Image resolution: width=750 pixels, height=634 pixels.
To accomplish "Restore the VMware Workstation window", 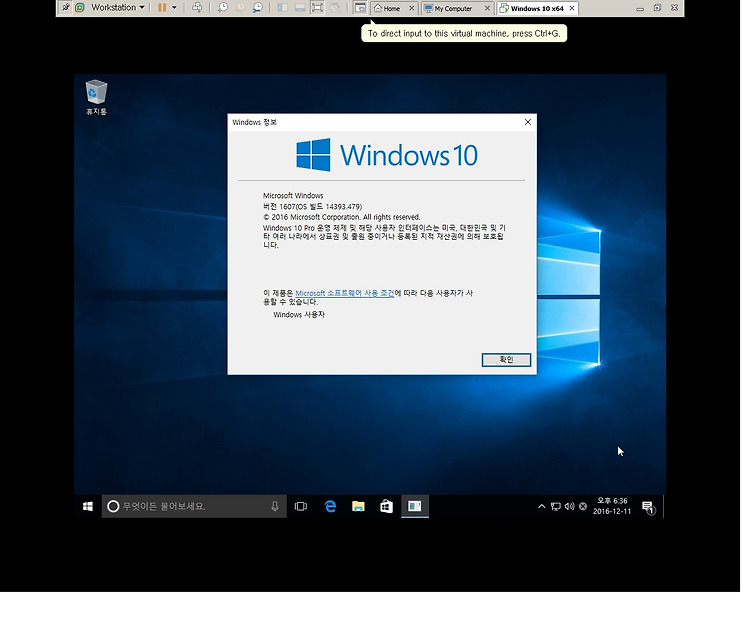I will [657, 8].
